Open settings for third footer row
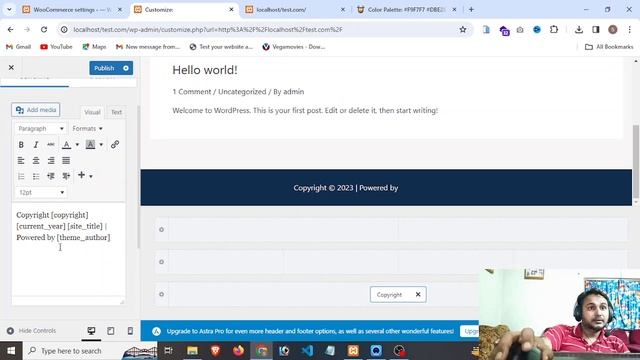 pyautogui.click(x=162, y=294)
